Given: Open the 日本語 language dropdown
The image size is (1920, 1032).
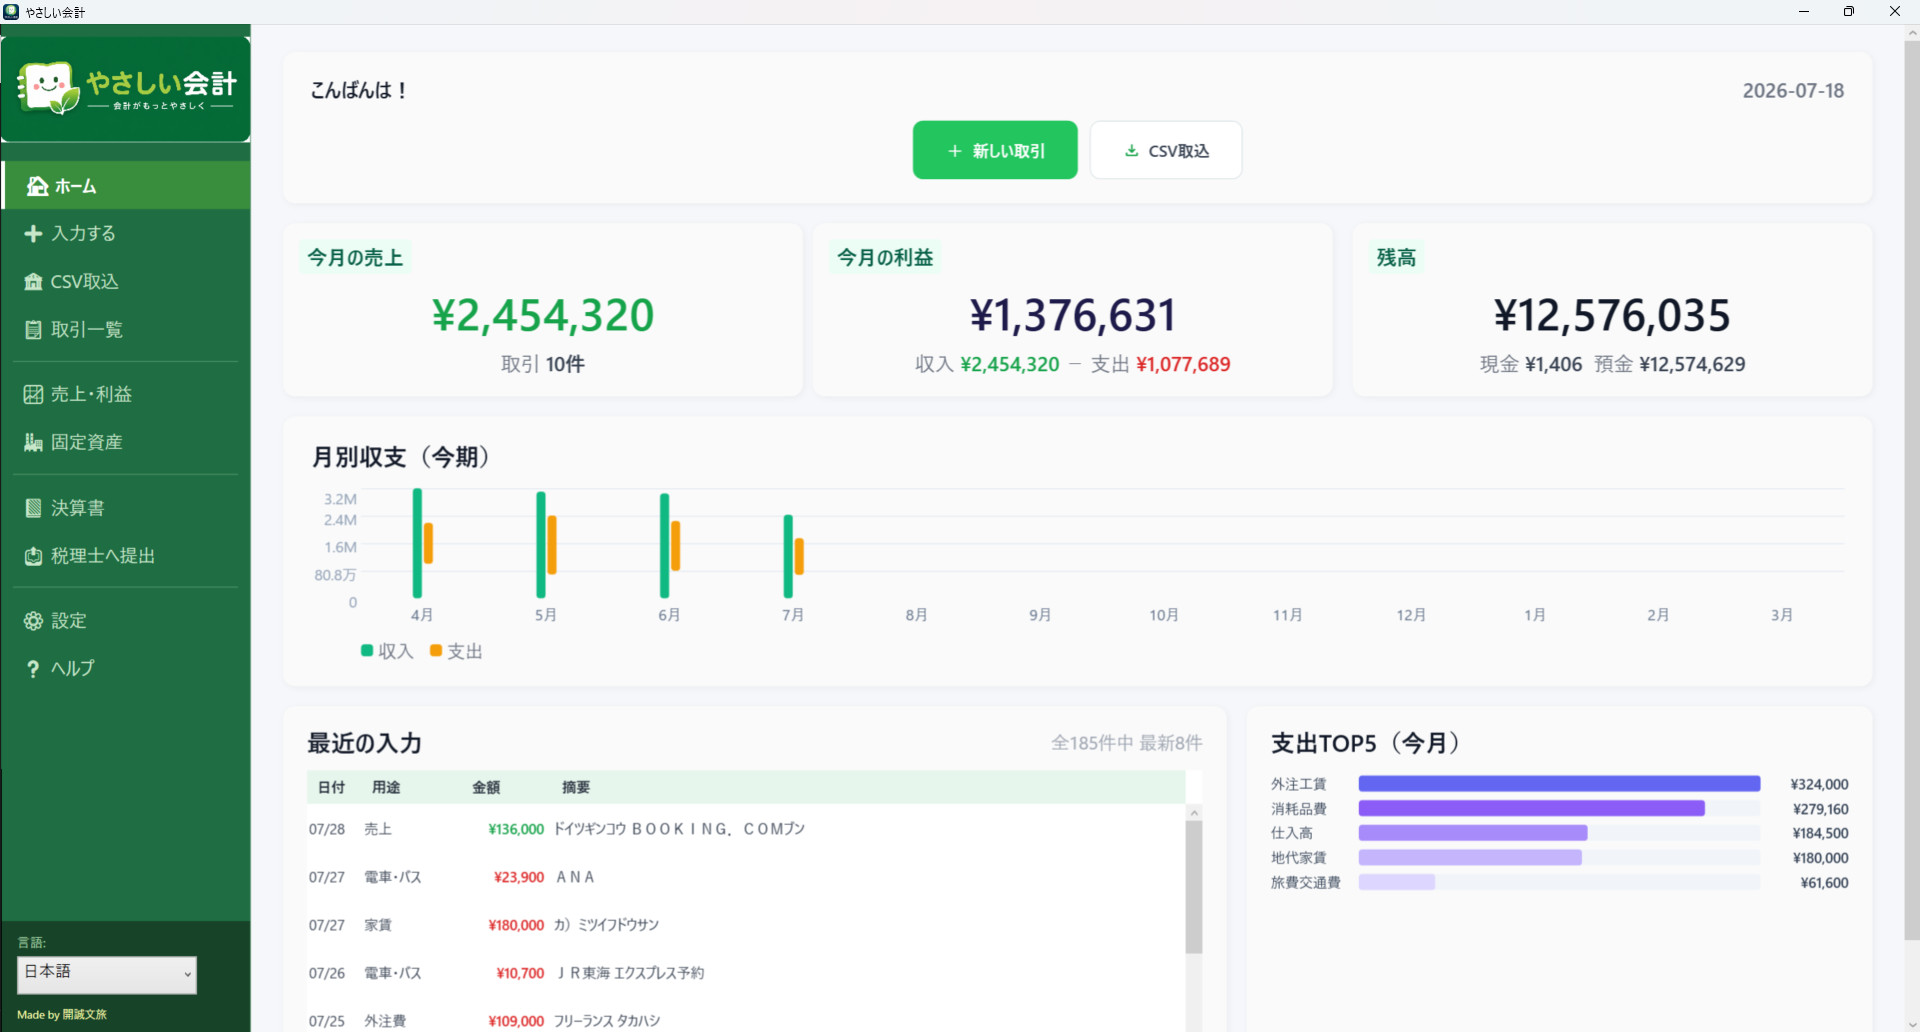Looking at the screenshot, I should coord(107,975).
